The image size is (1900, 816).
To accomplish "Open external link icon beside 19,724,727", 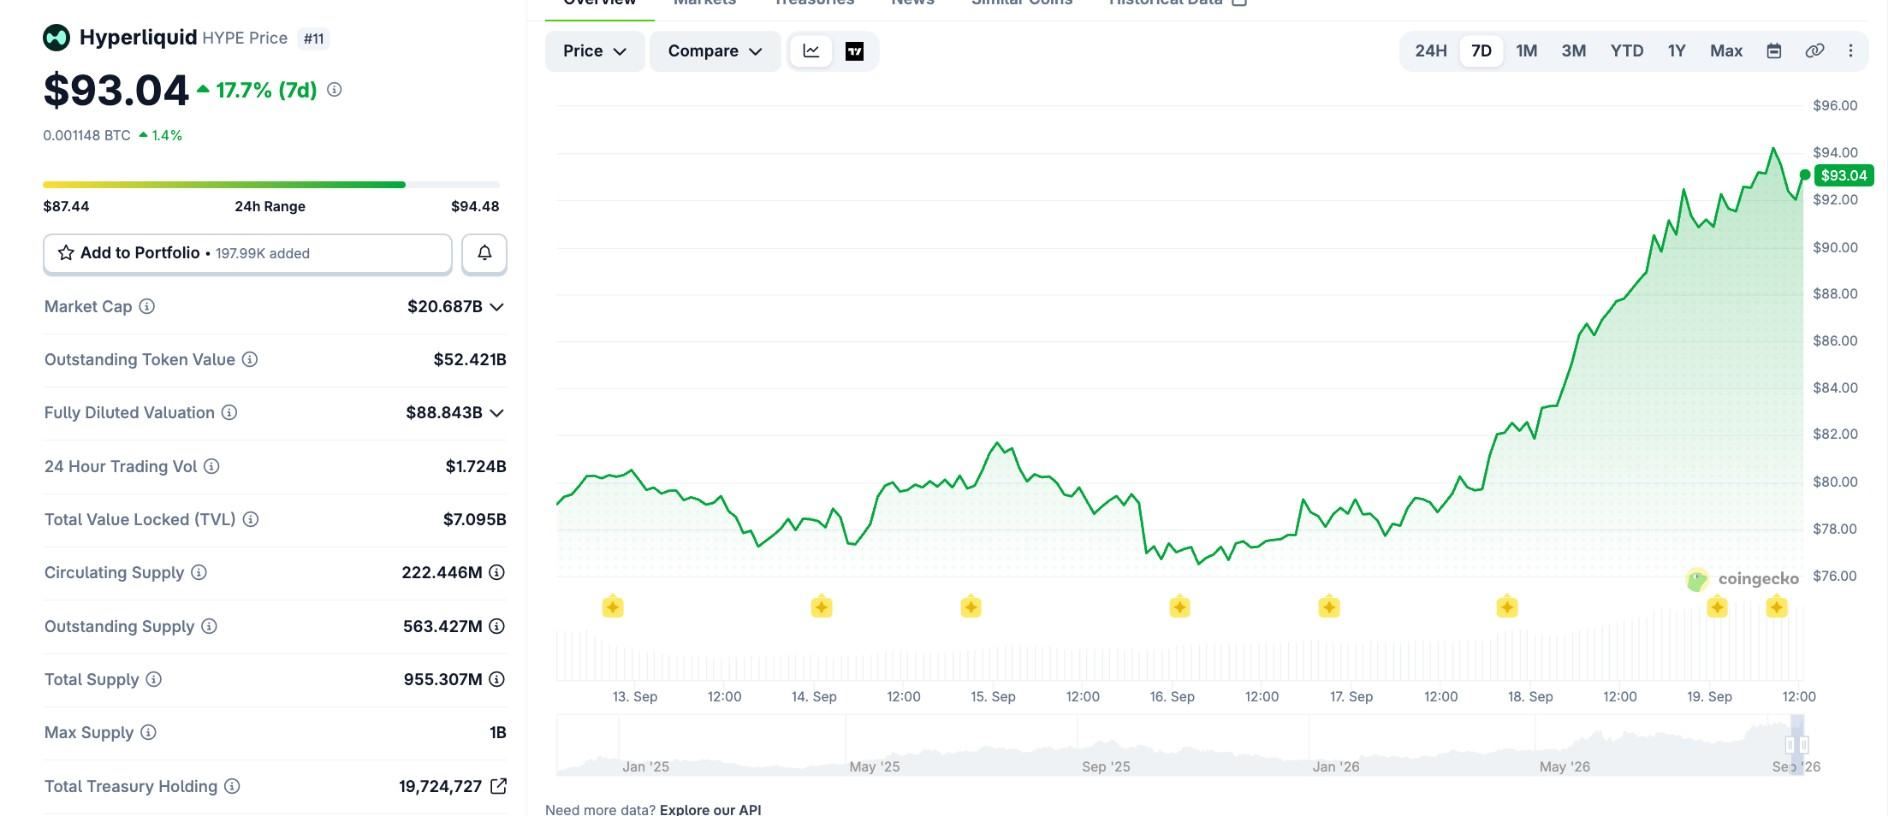I will coord(498,786).
